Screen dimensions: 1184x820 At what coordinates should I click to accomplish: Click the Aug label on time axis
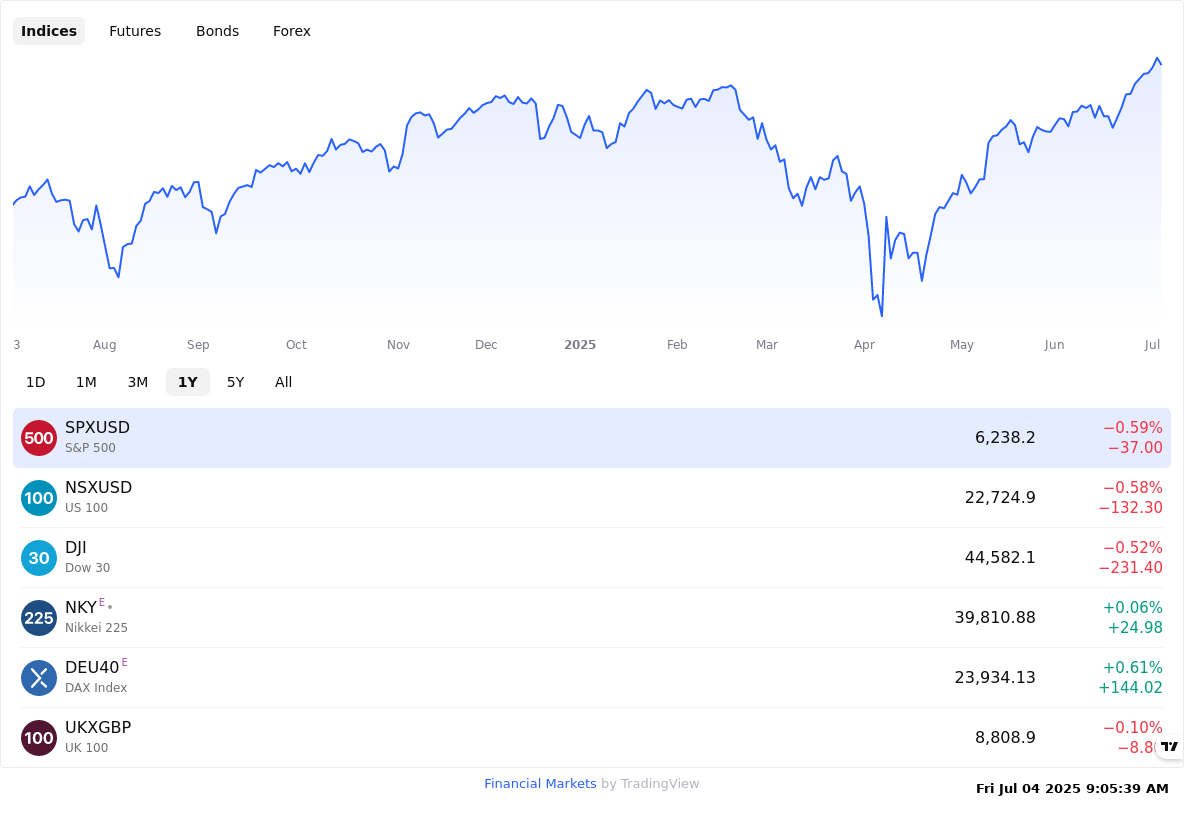[x=104, y=345]
